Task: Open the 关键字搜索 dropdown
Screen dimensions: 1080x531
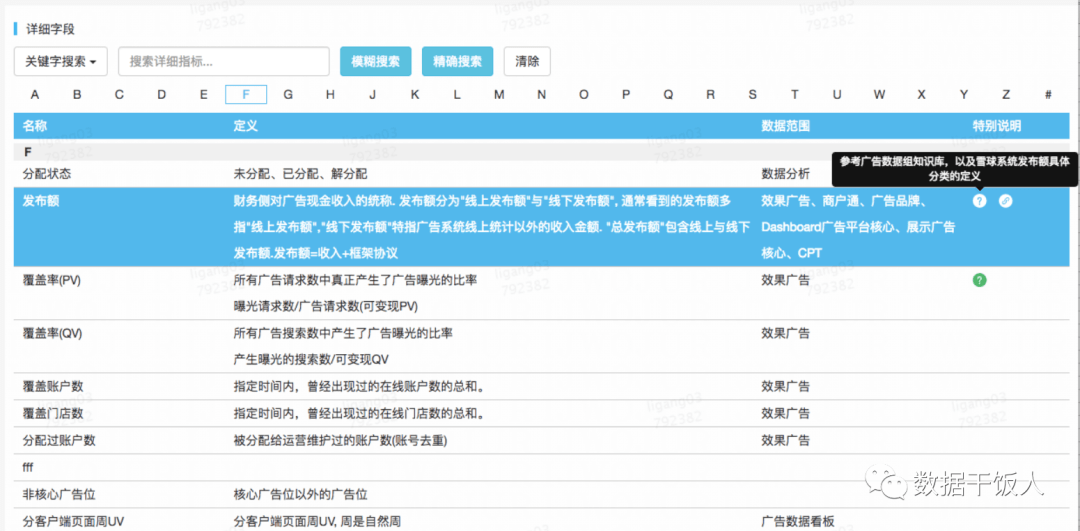Action: pyautogui.click(x=62, y=61)
